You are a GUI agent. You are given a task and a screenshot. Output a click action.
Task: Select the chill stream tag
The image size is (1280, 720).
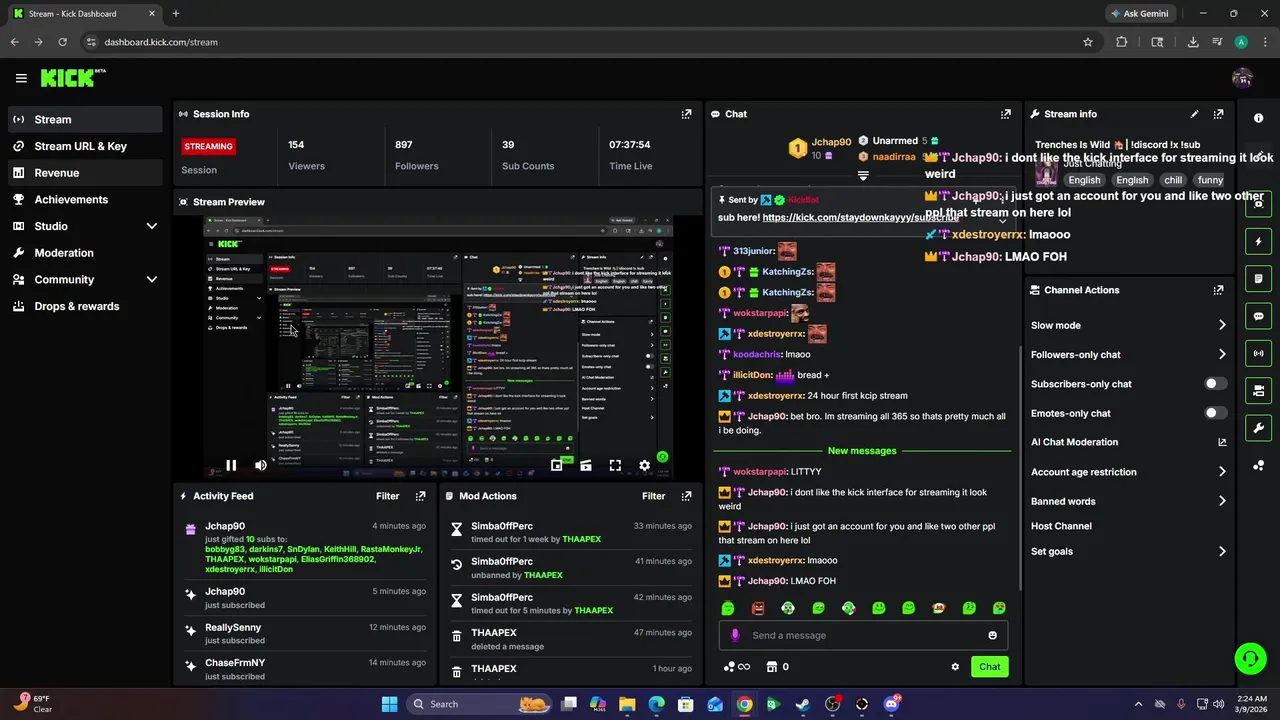1173,180
